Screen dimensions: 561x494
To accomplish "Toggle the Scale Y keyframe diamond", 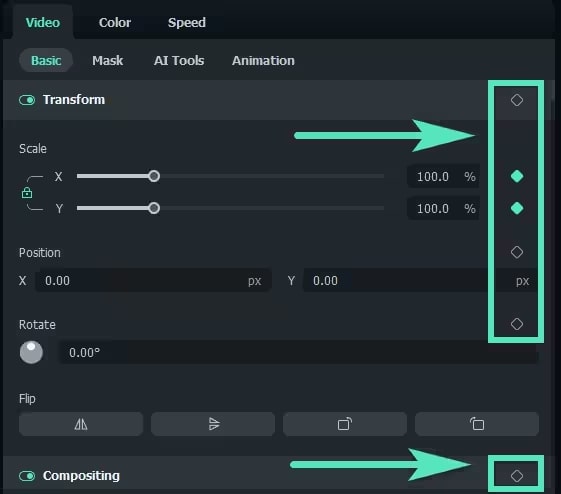I will coord(517,208).
